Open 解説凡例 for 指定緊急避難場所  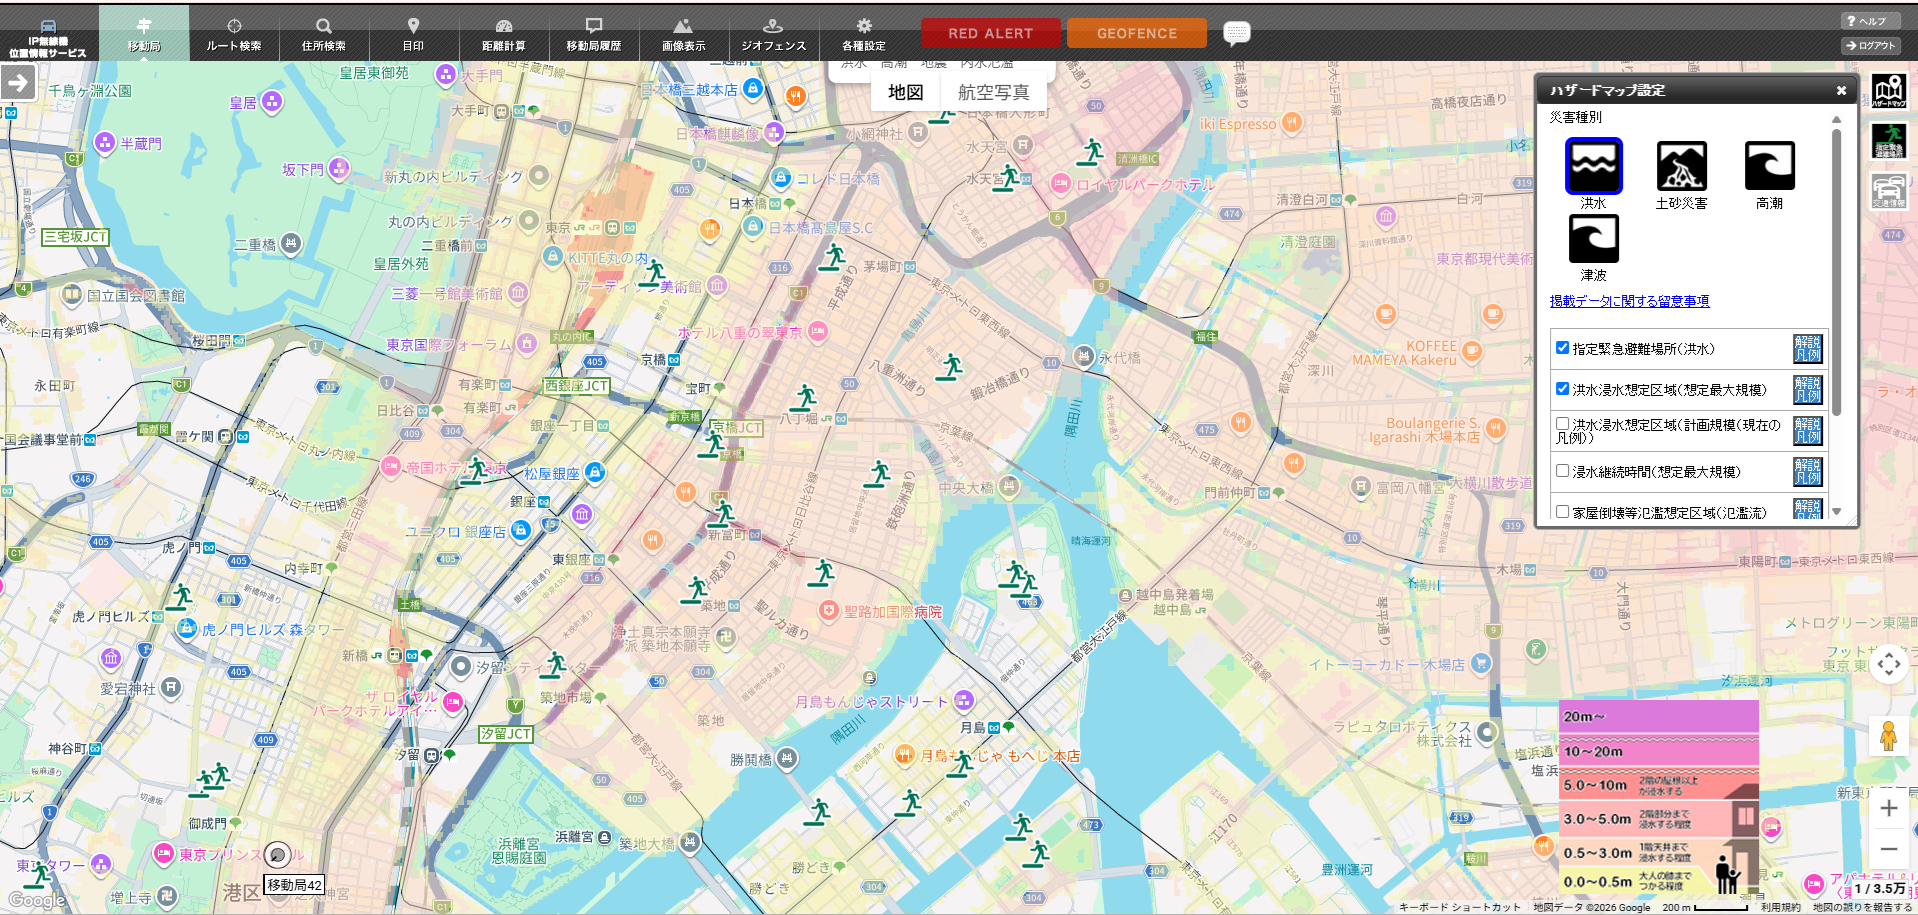1808,349
